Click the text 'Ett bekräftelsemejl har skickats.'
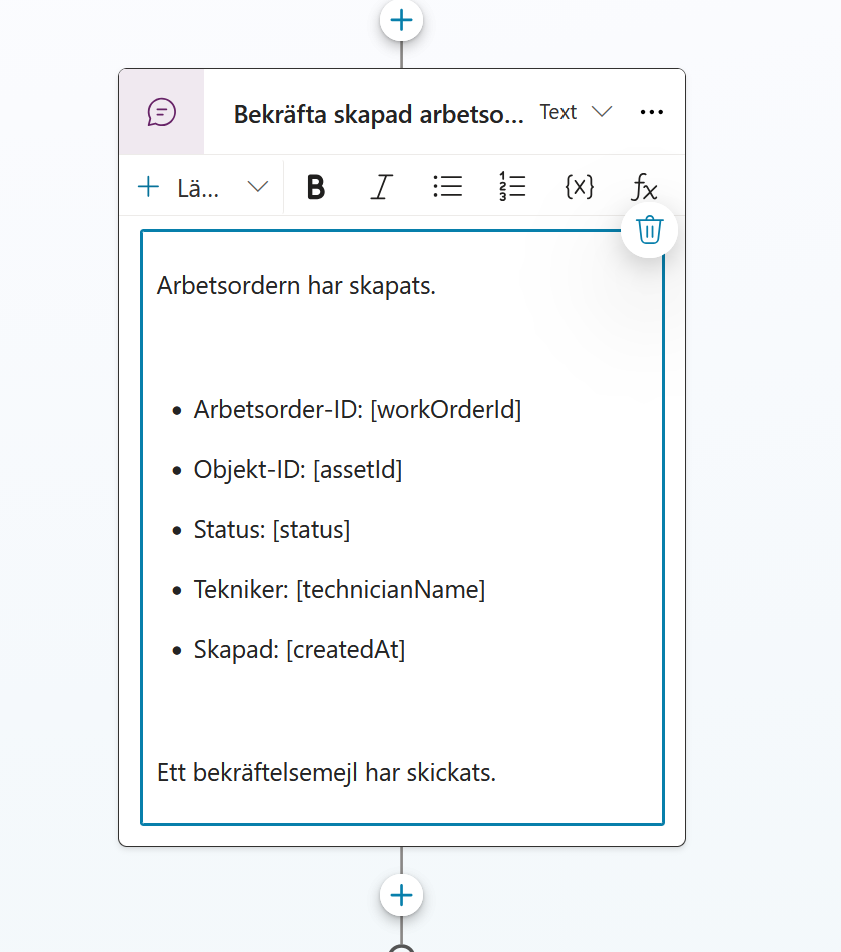This screenshot has height=952, width=841. (326, 773)
